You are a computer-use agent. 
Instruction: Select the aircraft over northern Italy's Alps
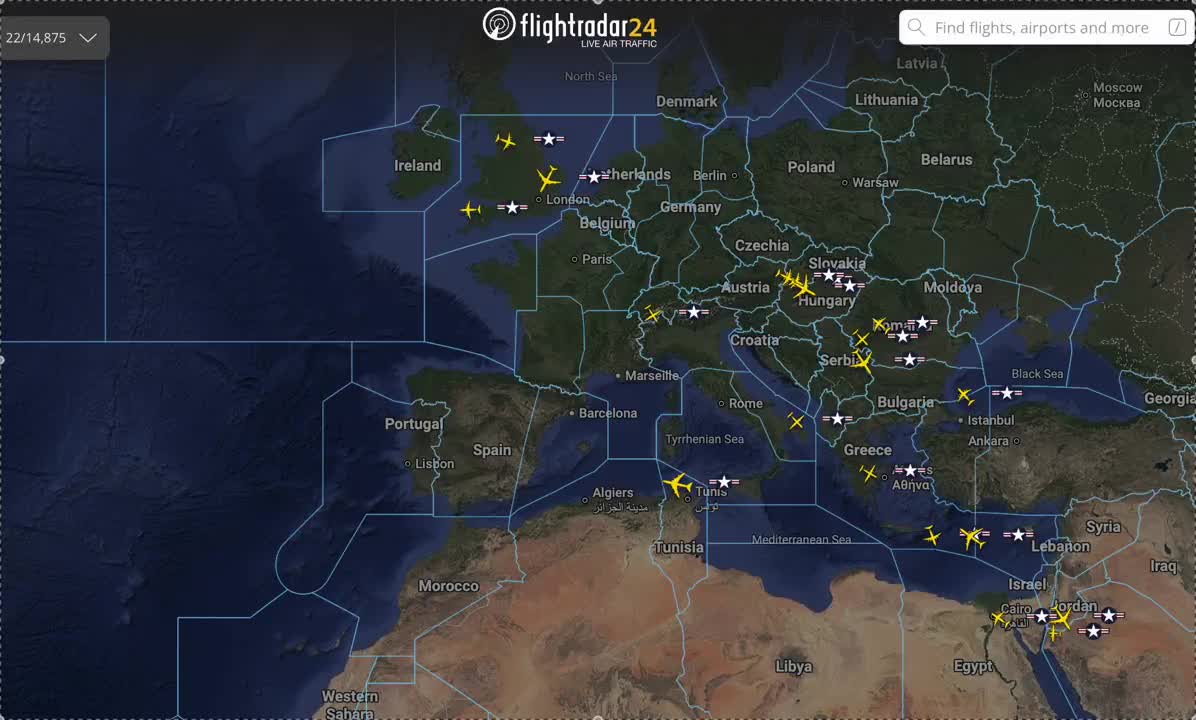(653, 314)
